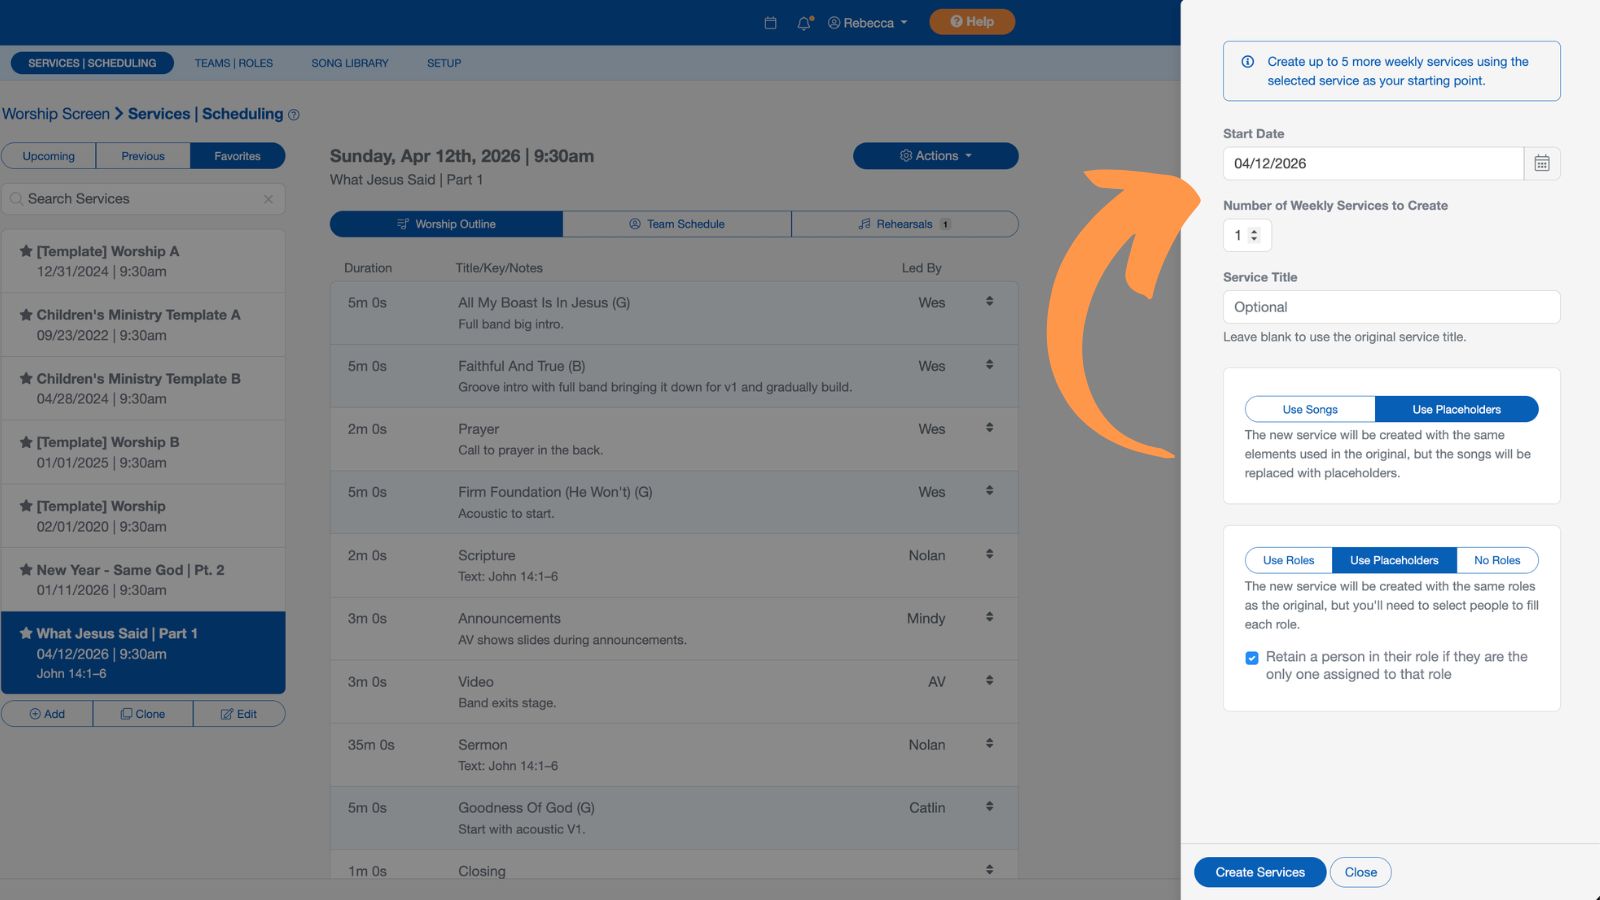Choose the No Roles option
This screenshot has height=900, width=1600.
[1496, 560]
